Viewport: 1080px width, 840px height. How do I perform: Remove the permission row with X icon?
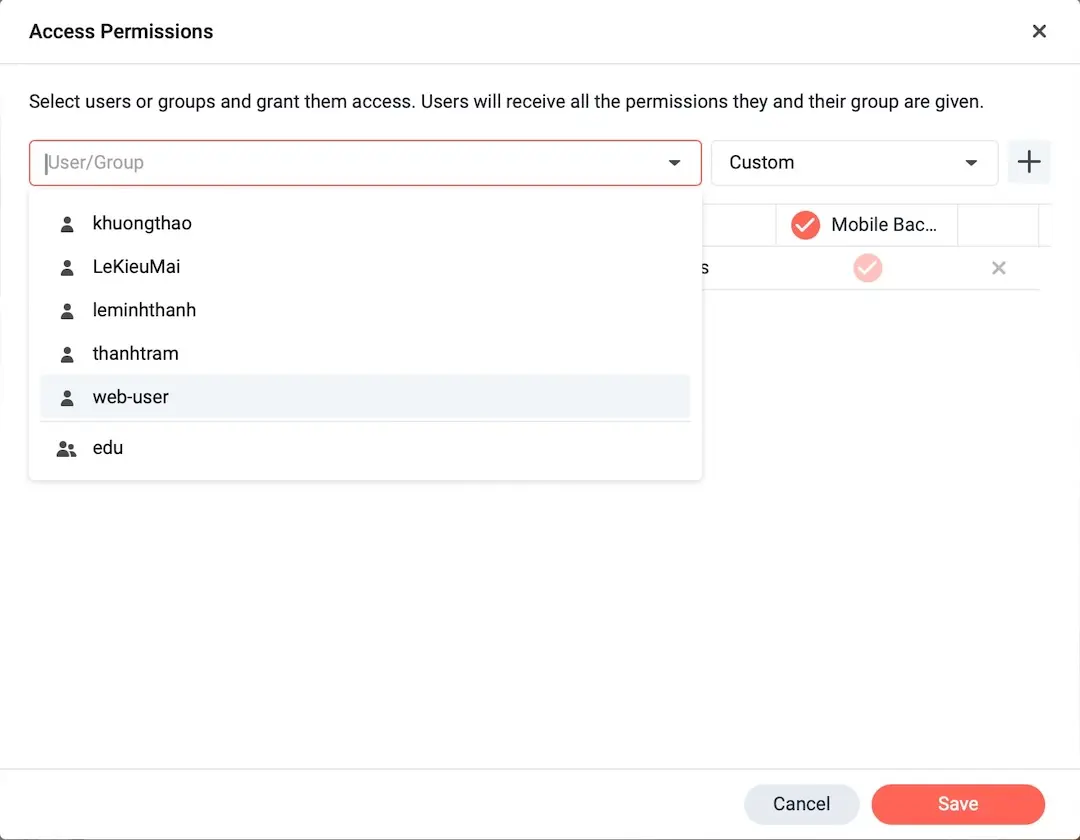[x=998, y=268]
